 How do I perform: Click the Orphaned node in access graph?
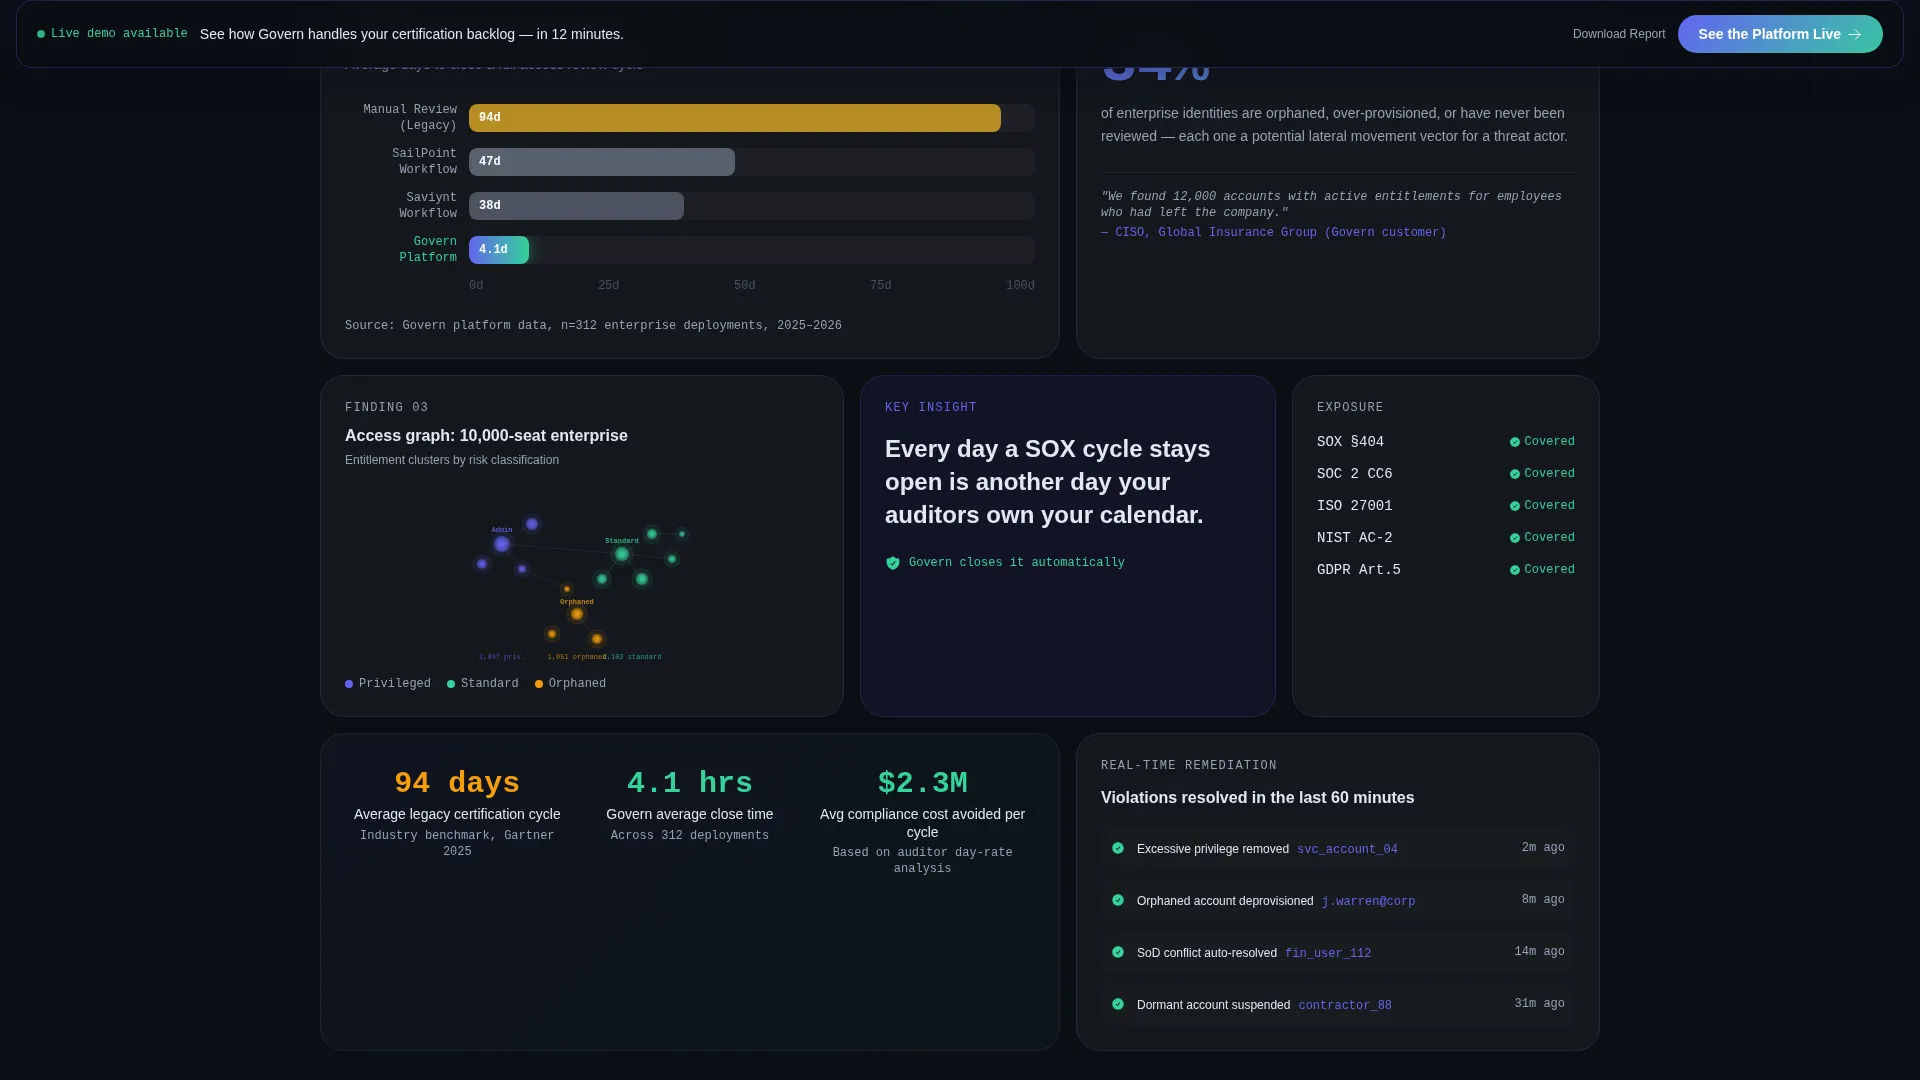pyautogui.click(x=577, y=614)
